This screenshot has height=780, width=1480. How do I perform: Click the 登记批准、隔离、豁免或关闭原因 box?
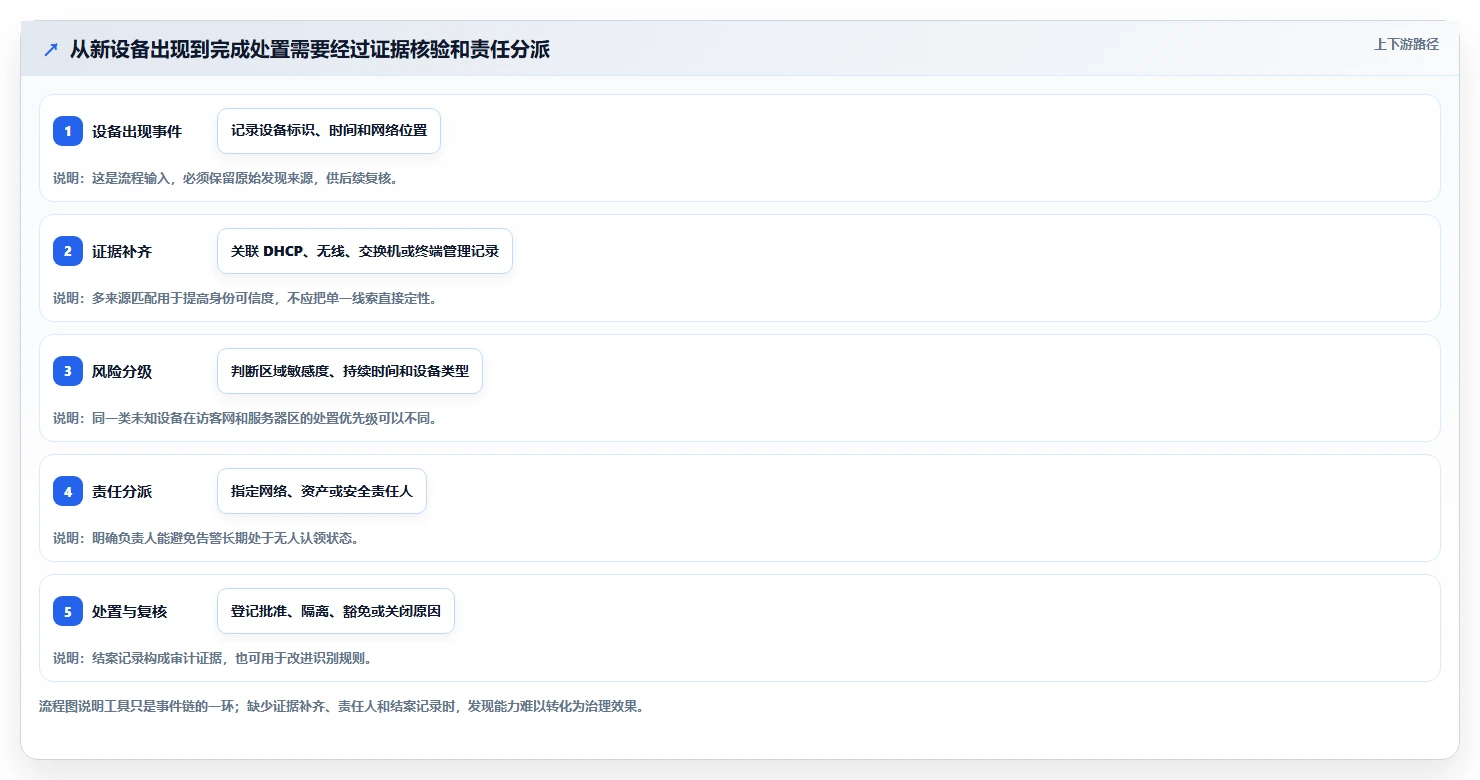tap(336, 611)
